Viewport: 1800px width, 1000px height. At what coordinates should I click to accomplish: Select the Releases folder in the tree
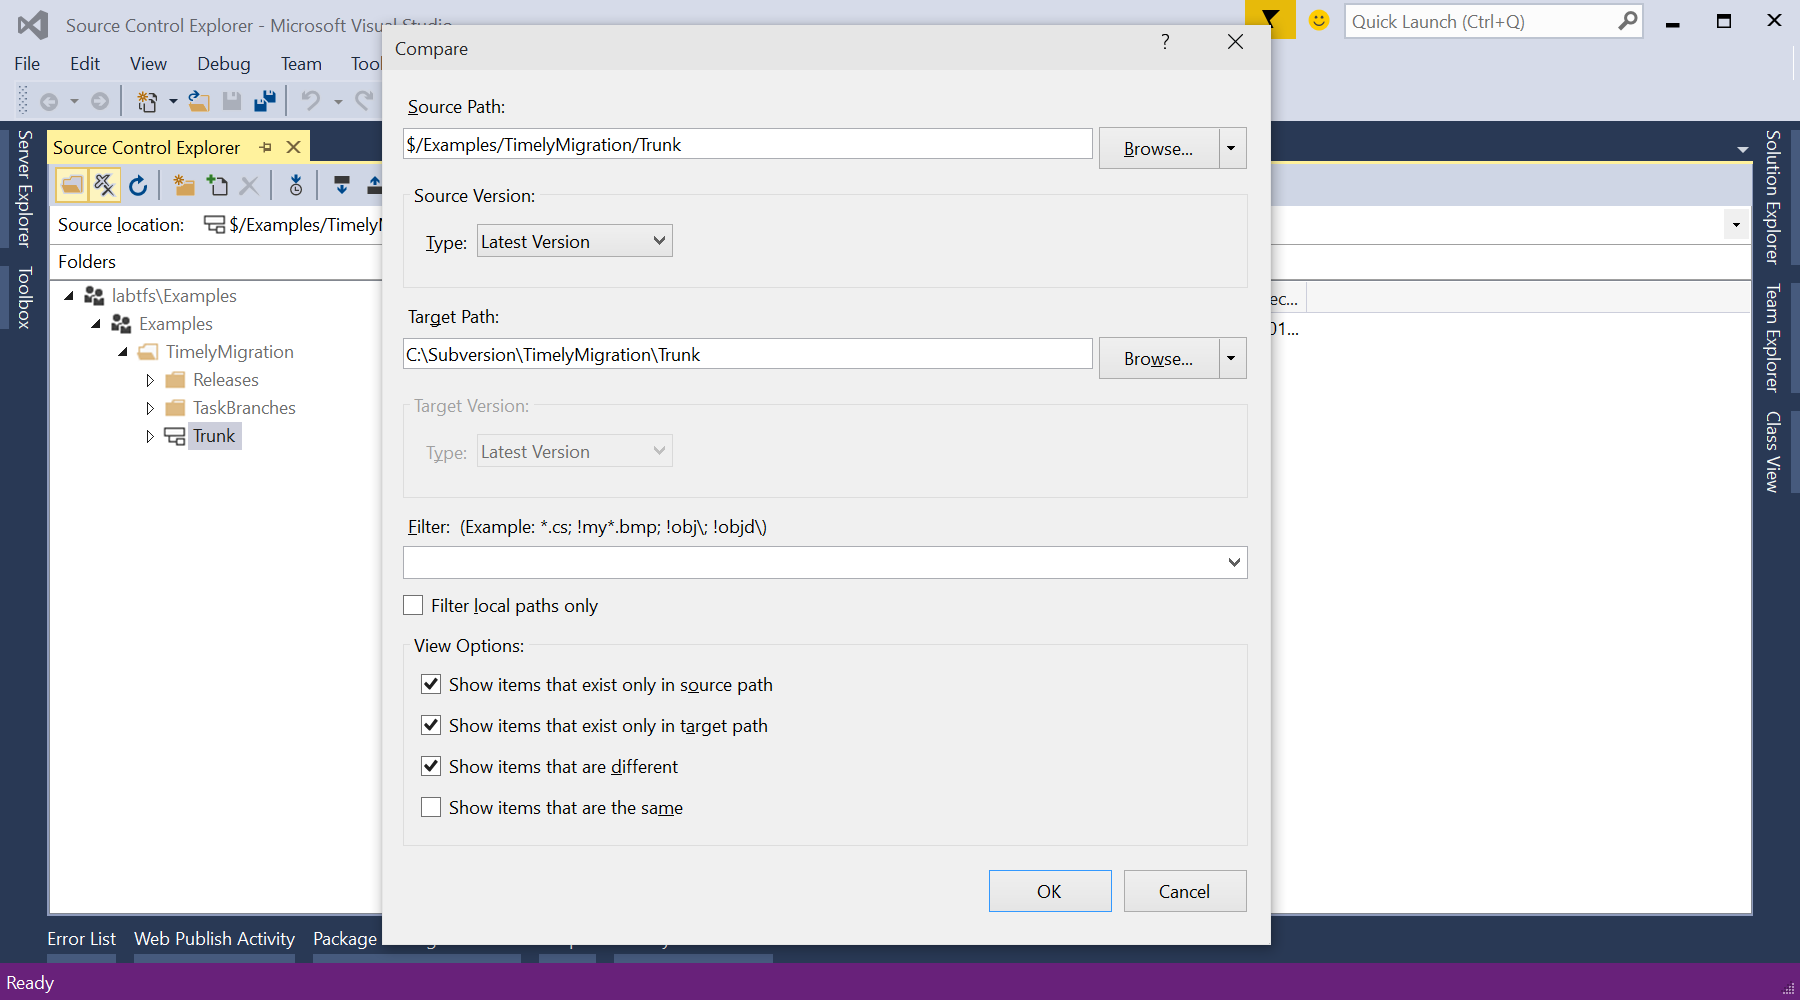click(226, 380)
